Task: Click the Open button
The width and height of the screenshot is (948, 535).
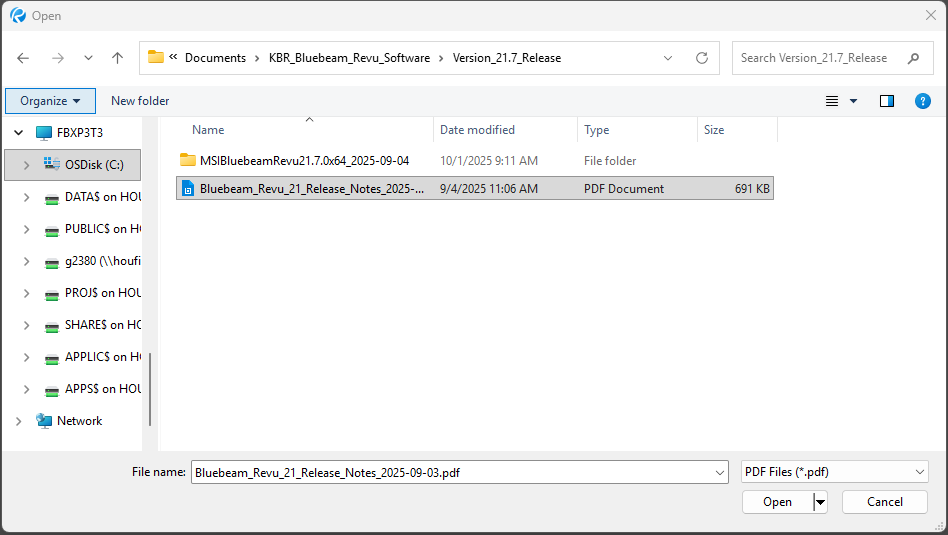Action: tap(778, 502)
